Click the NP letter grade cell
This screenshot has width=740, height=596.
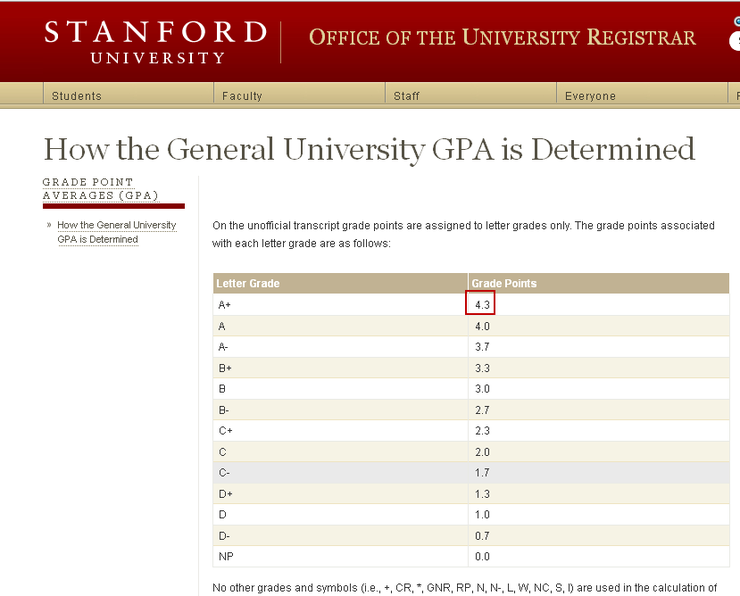(x=340, y=556)
